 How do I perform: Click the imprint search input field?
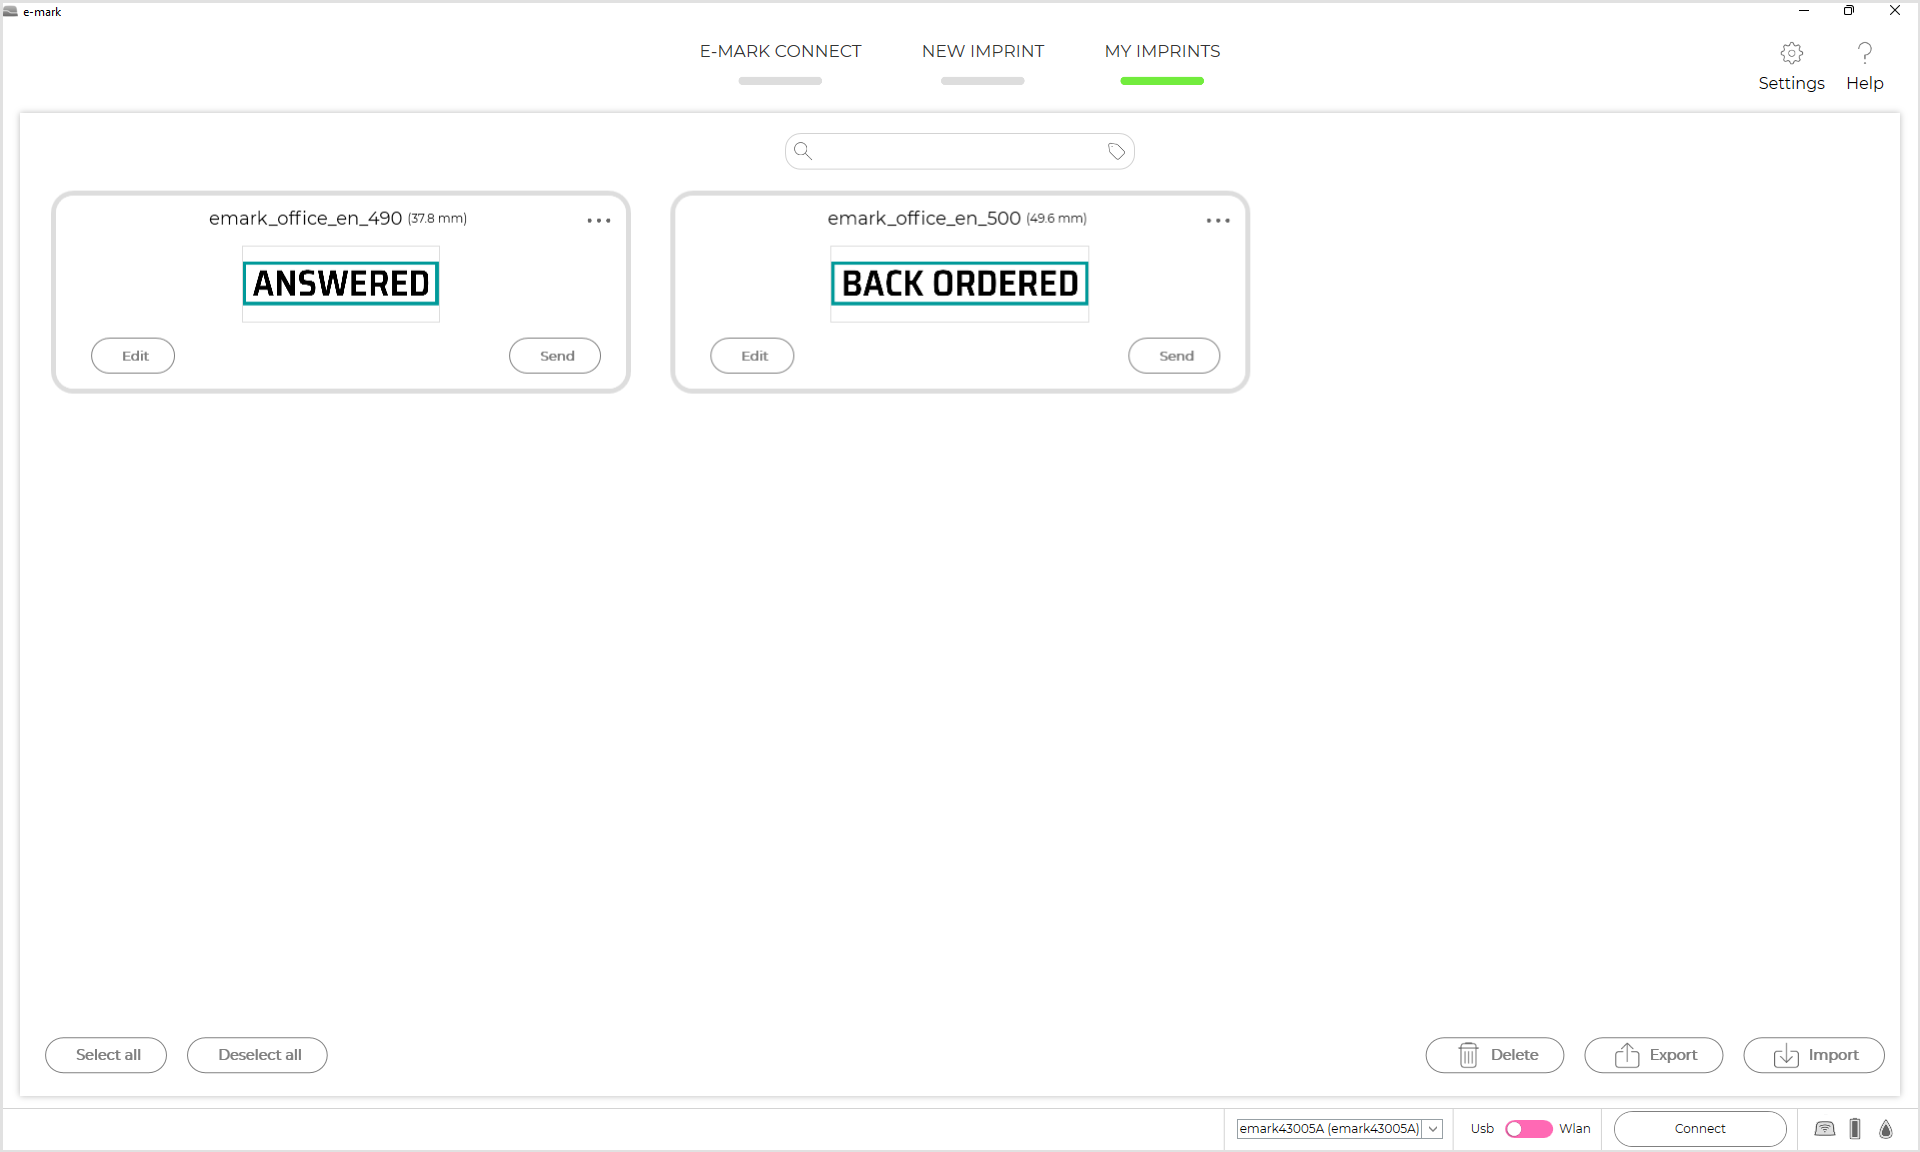[x=958, y=152]
